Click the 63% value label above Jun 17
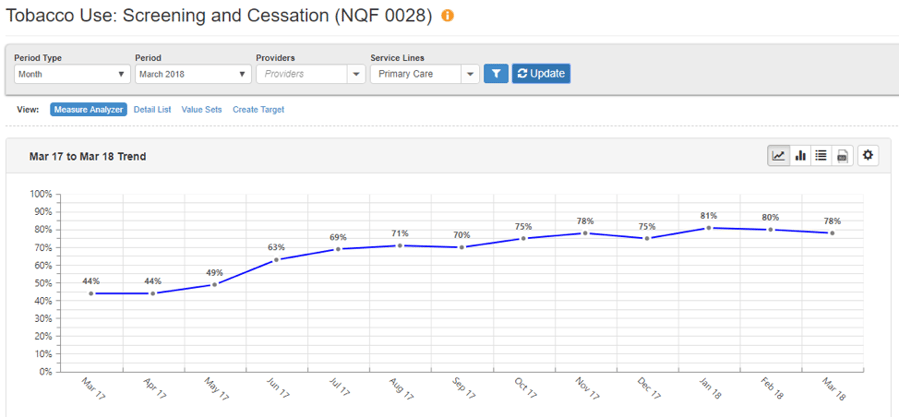Screen dimensions: 899x417 [276, 247]
